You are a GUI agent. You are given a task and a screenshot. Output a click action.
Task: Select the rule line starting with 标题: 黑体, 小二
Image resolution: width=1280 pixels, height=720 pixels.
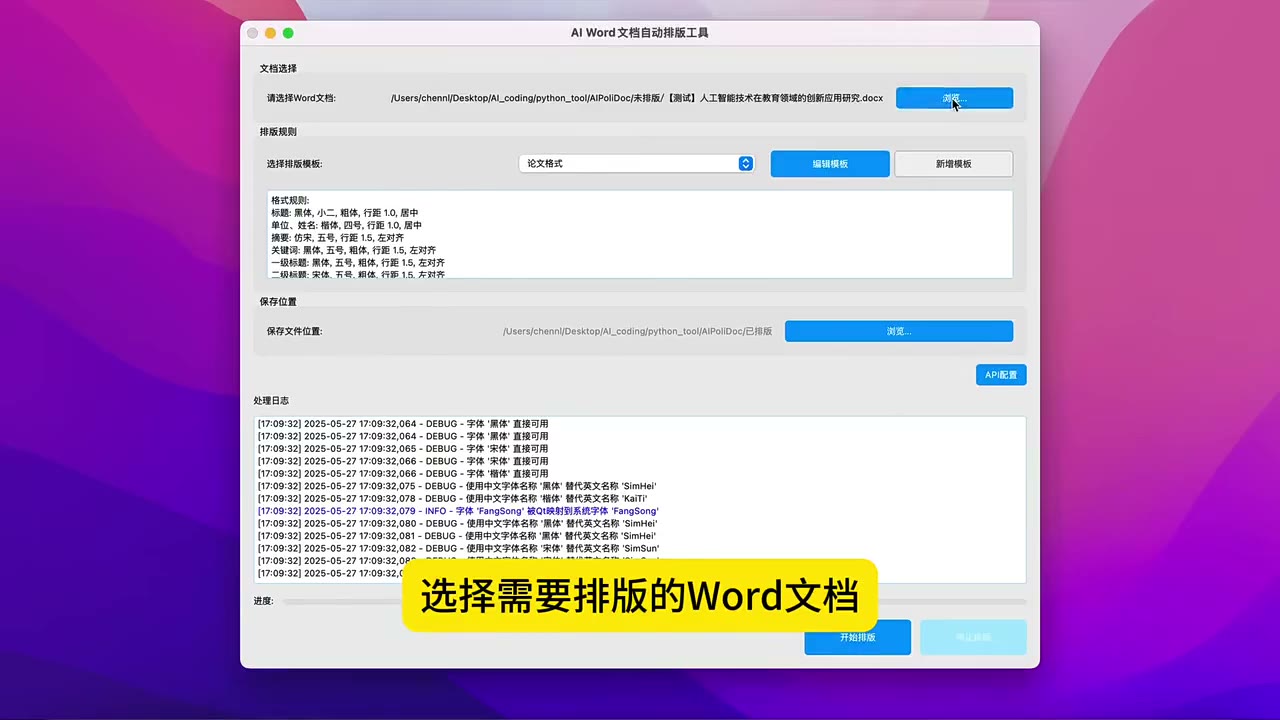345,213
